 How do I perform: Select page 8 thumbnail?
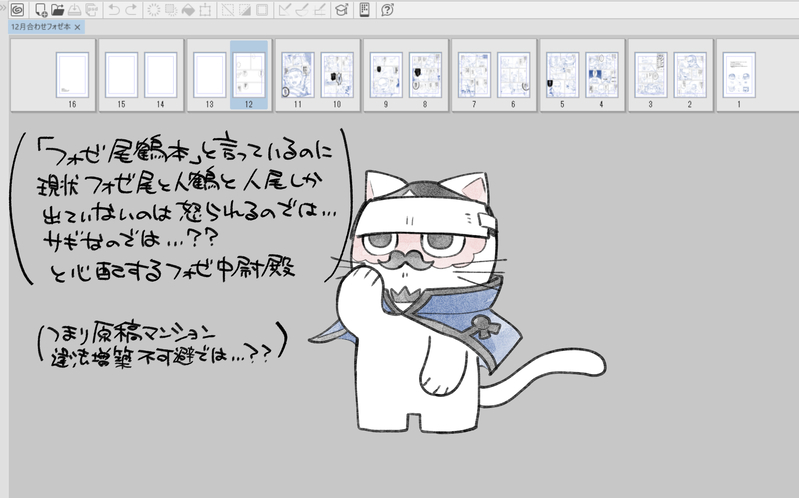coord(425,75)
